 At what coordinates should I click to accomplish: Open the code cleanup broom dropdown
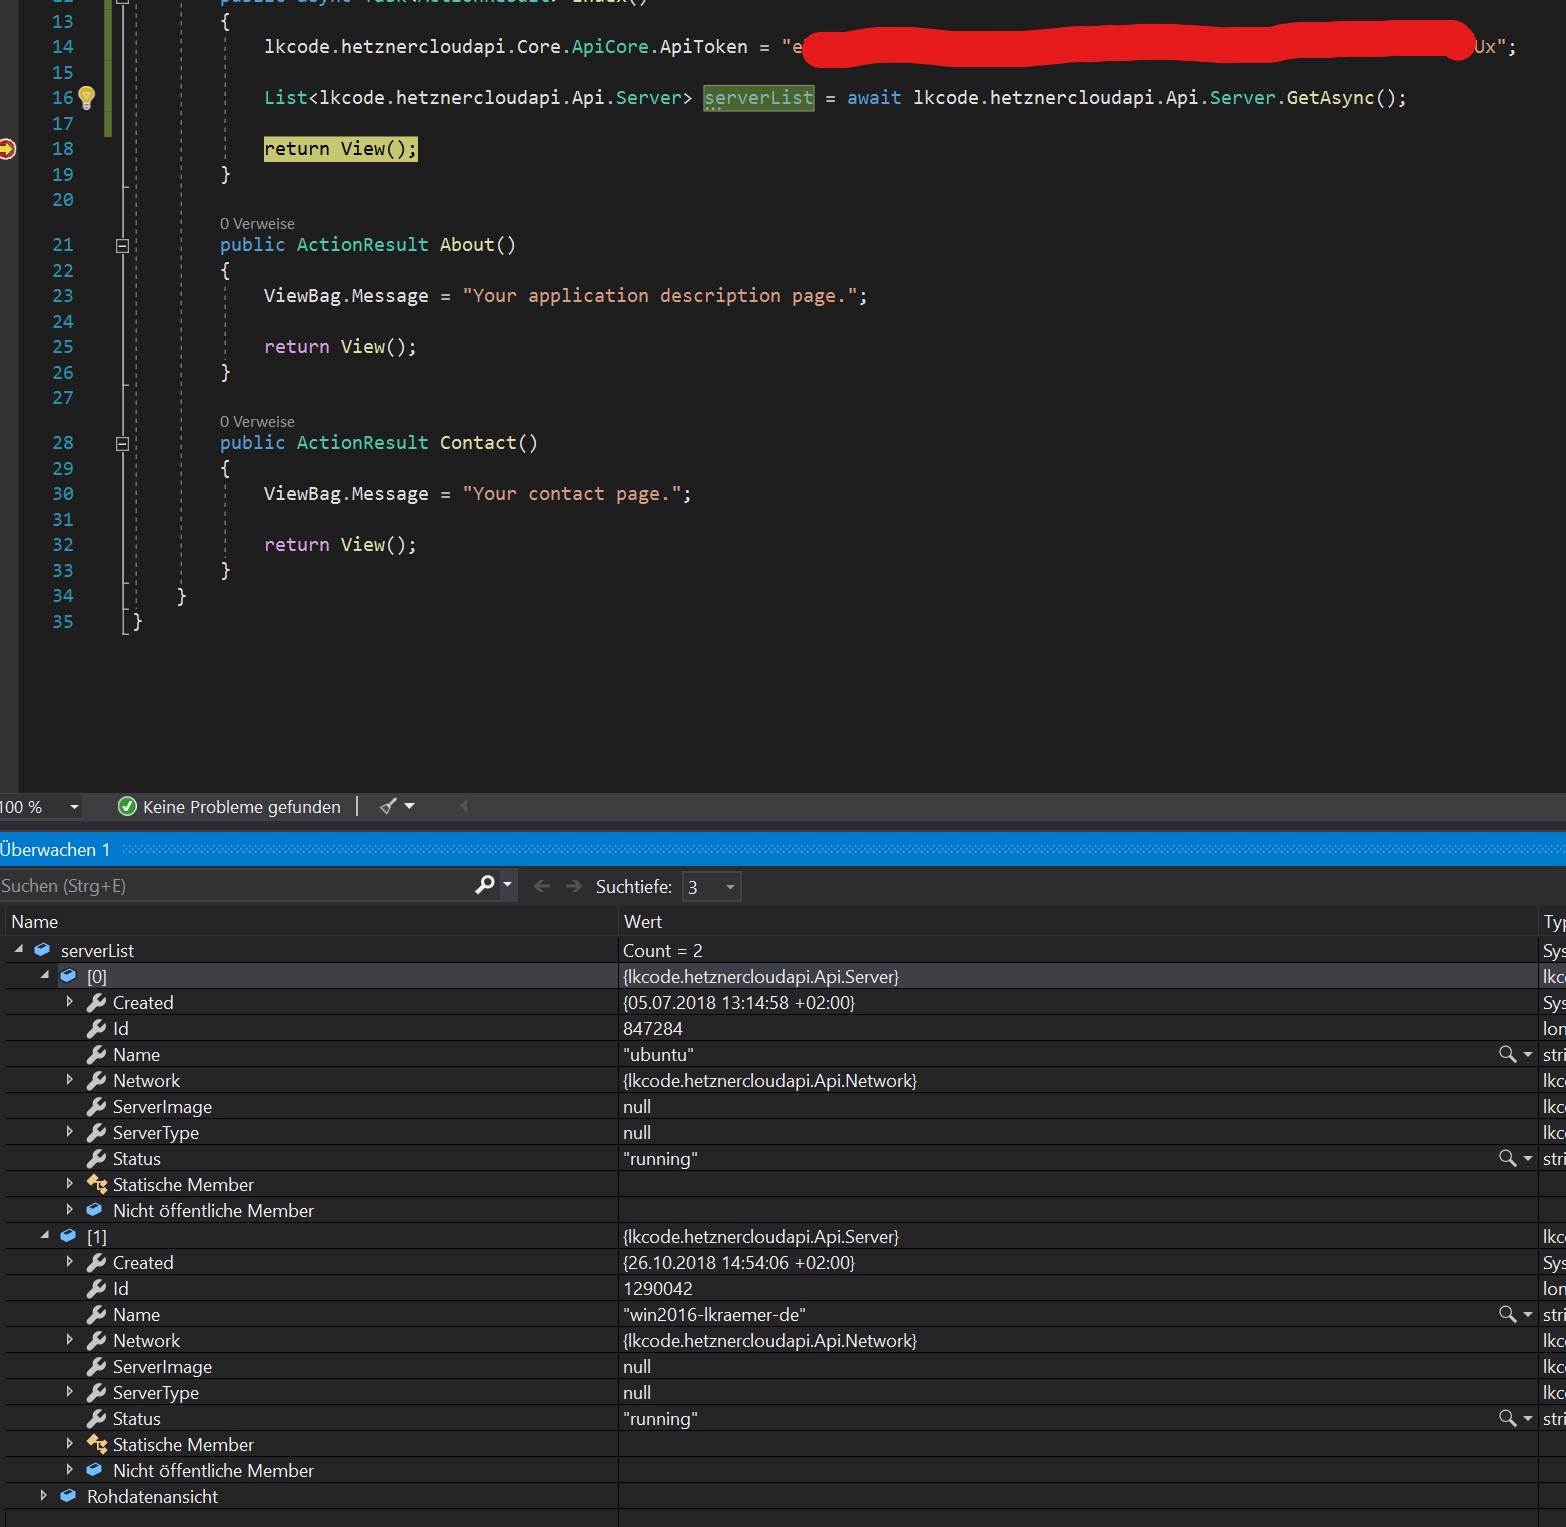pos(409,806)
